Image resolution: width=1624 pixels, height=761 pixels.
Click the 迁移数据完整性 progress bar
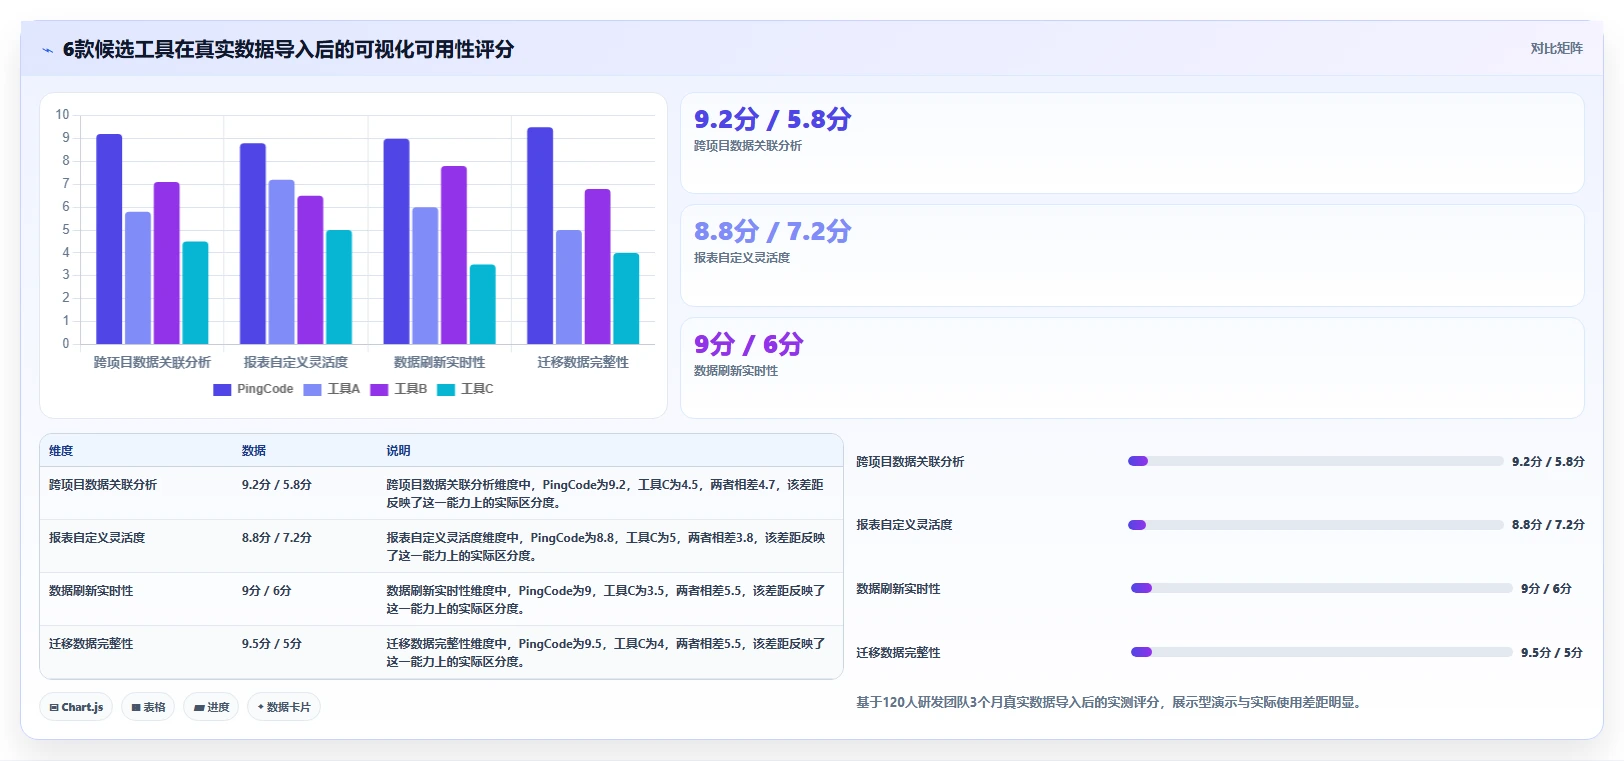(1321, 652)
